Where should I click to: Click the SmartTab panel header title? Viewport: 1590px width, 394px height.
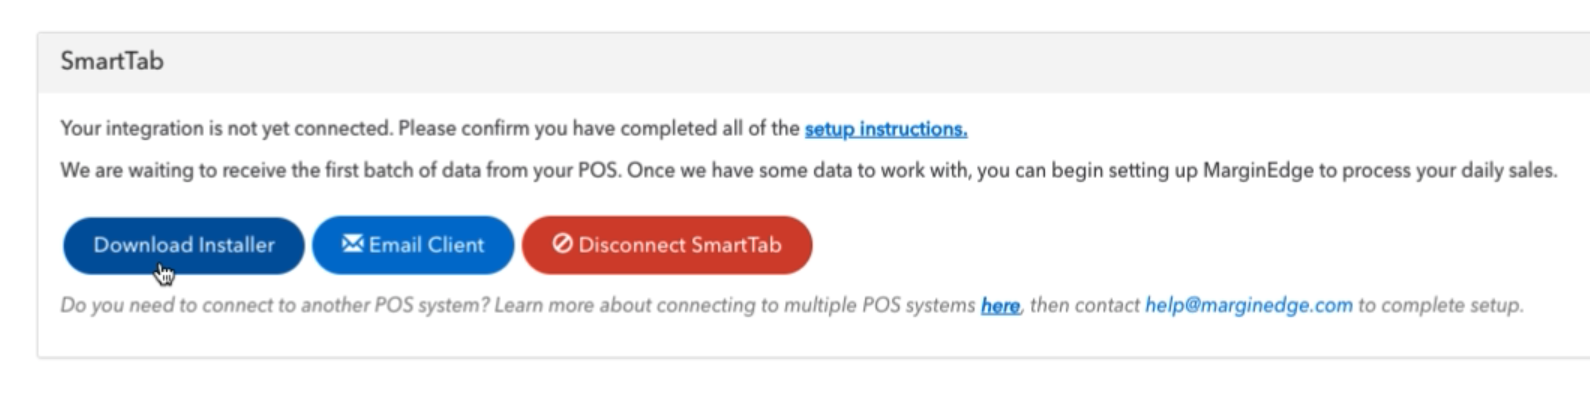point(112,61)
